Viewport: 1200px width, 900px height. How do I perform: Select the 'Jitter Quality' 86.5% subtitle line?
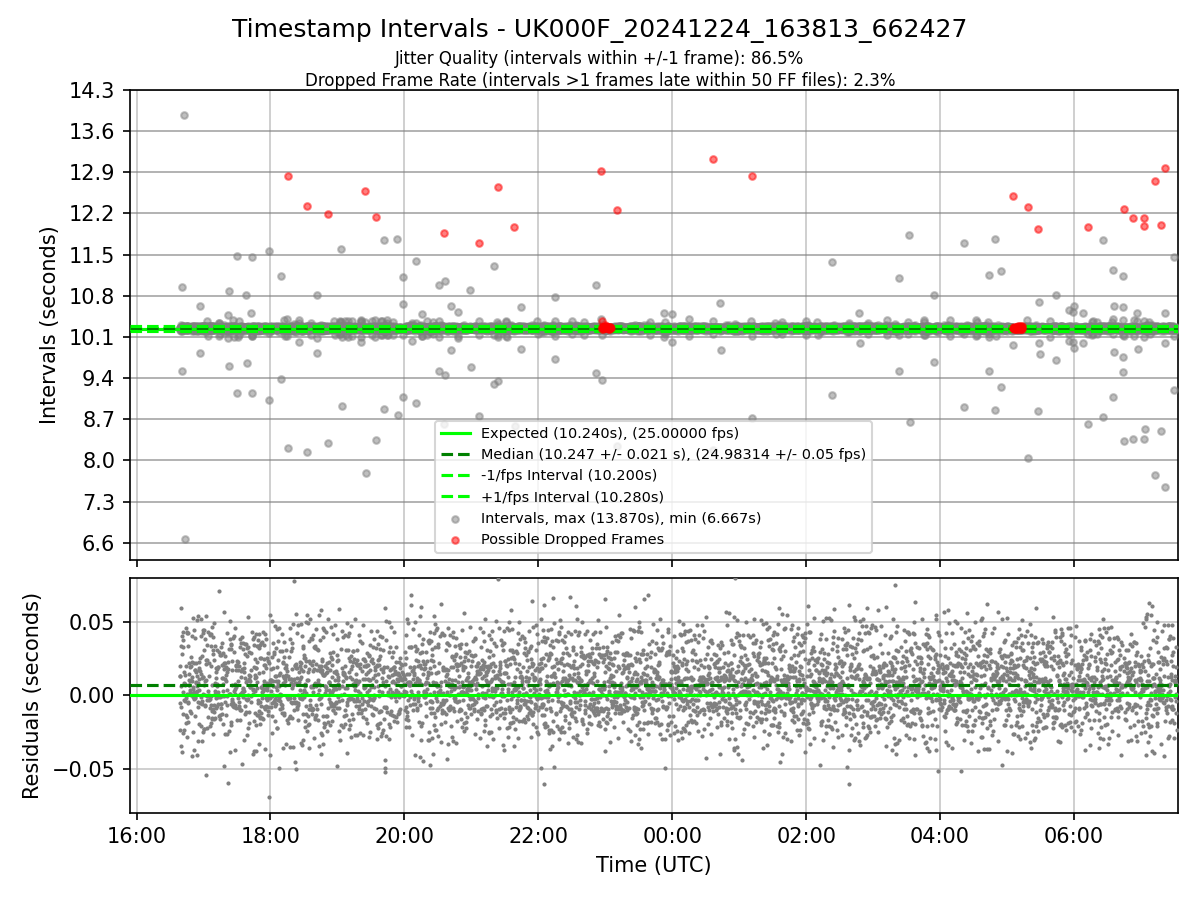tap(599, 58)
